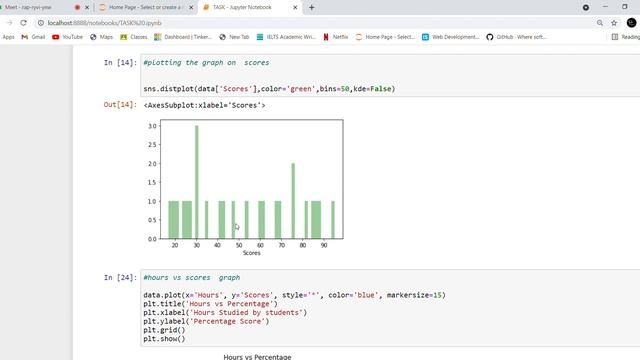
Task: View site information icon in address bar
Action: tap(41, 23)
